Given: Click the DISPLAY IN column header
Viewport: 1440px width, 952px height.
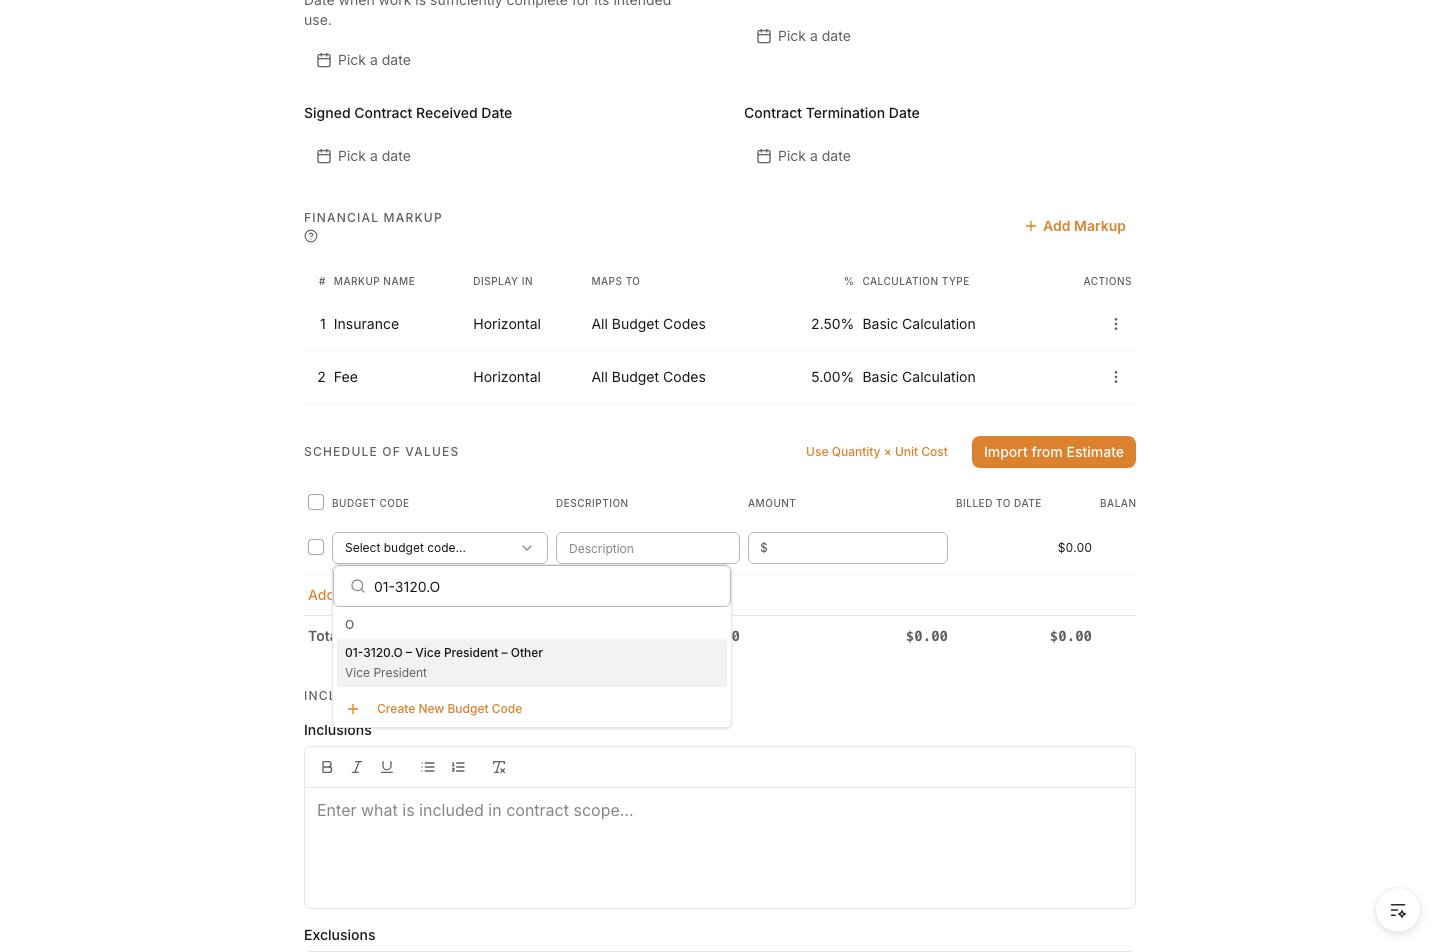Looking at the screenshot, I should (x=503, y=281).
